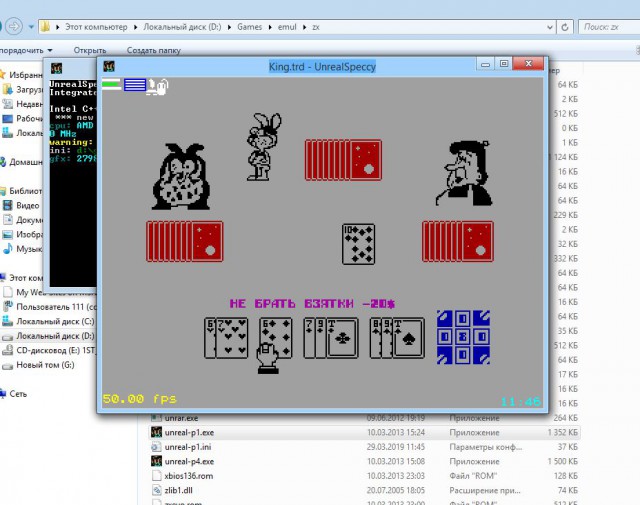The height and width of the screenshot is (505, 640).
Task: Play the 7 of hearts card
Action: [231, 338]
